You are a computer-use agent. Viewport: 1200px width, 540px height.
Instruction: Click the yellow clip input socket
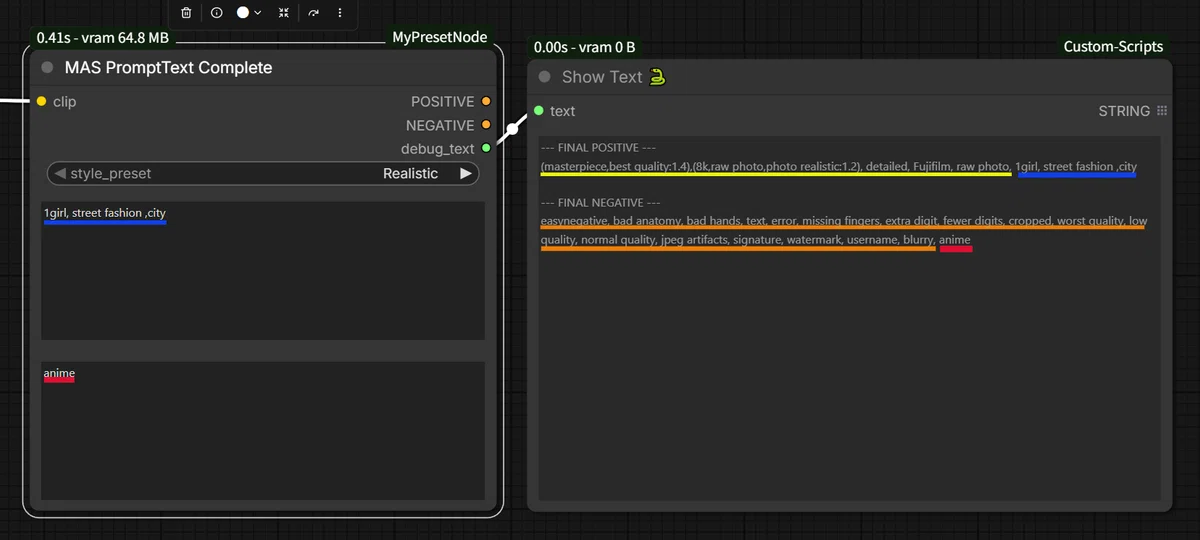[x=41, y=101]
